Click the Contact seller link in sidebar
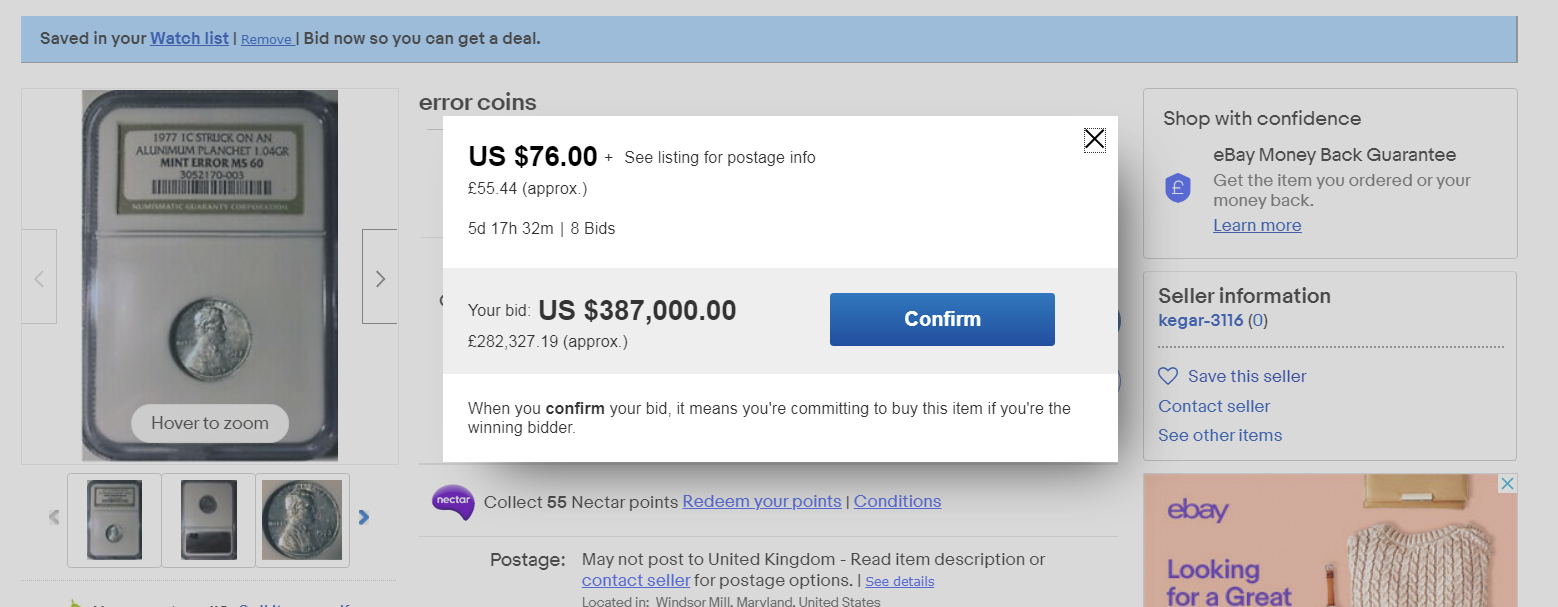Viewport: 1558px width, 607px height. (x=1214, y=407)
